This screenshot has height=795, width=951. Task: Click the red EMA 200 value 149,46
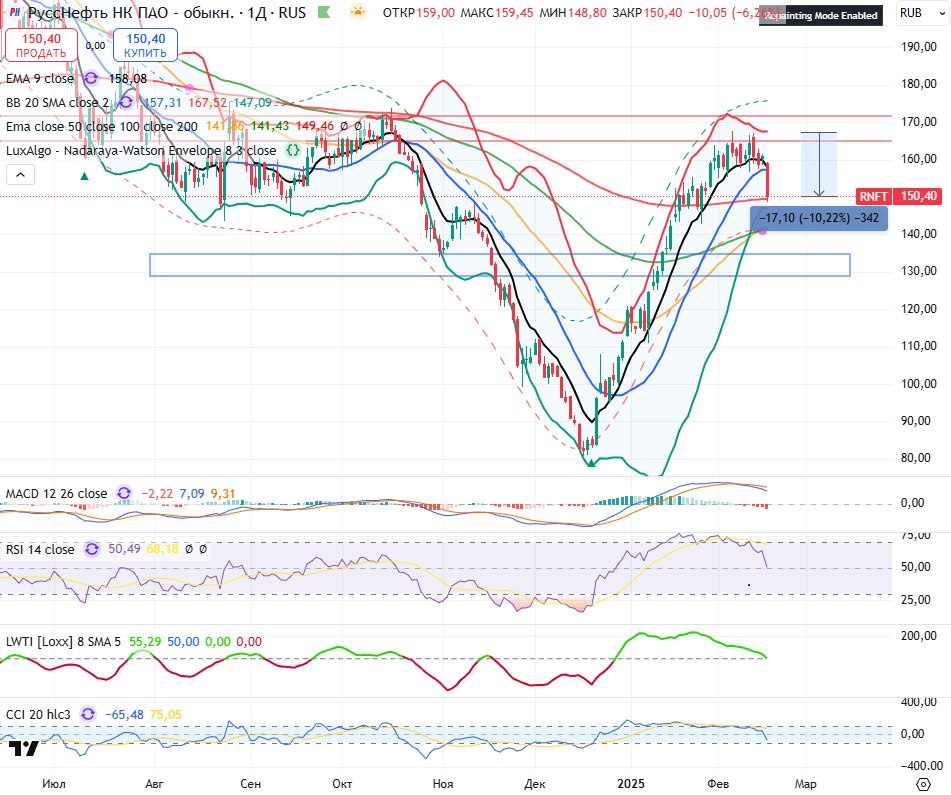coord(315,127)
